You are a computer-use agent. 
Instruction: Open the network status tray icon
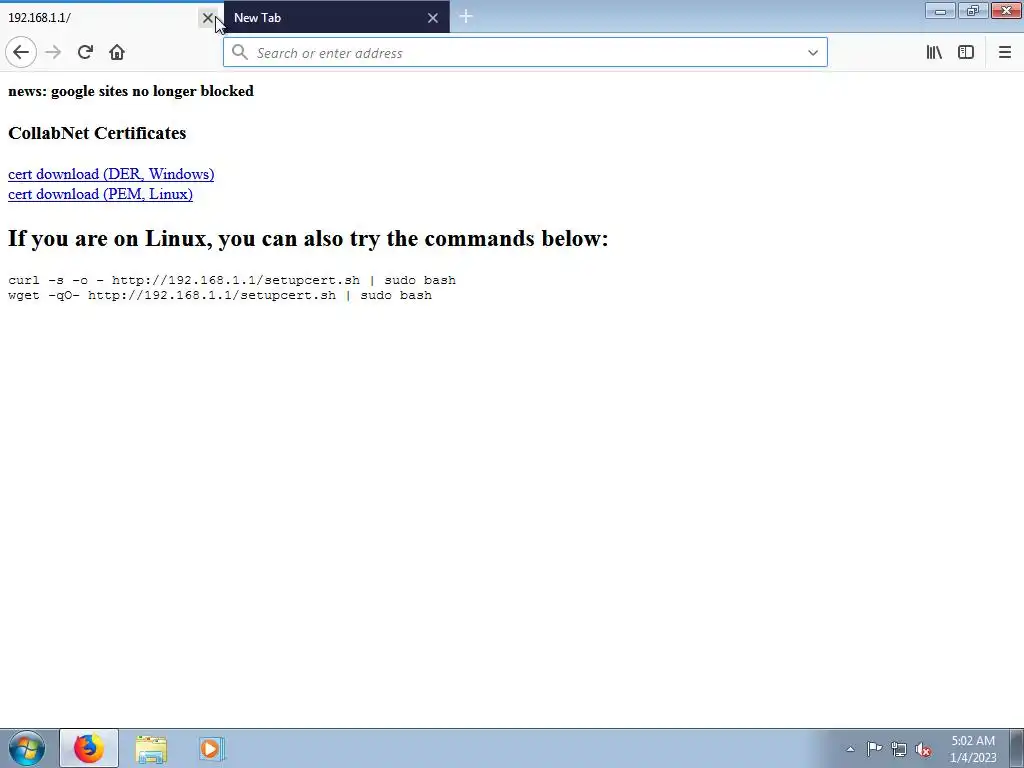click(899, 749)
